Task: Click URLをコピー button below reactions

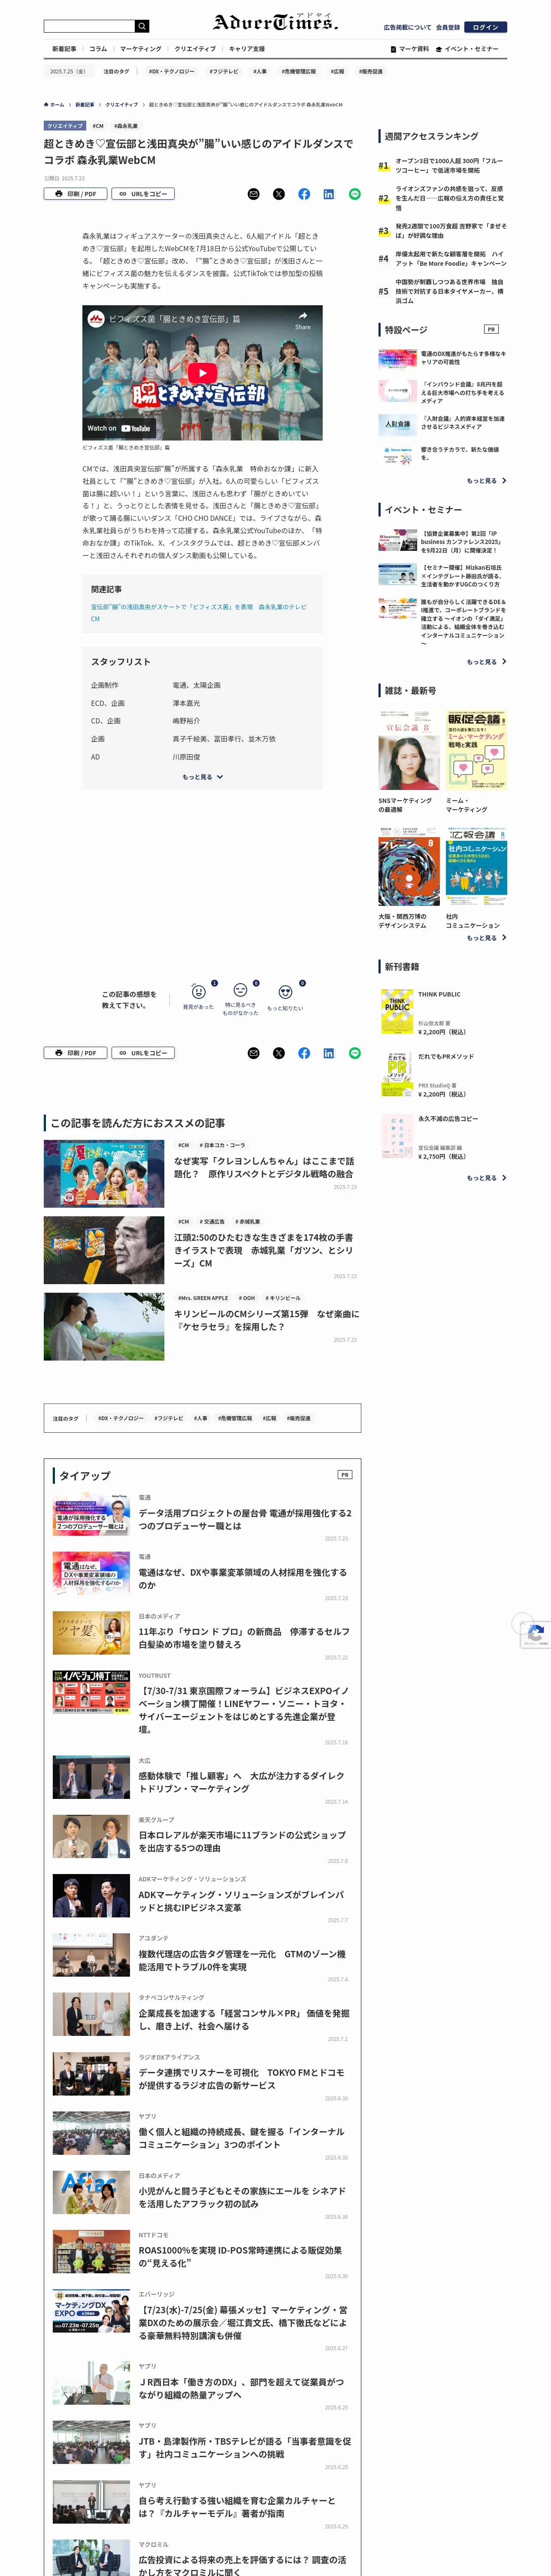Action: [143, 1053]
